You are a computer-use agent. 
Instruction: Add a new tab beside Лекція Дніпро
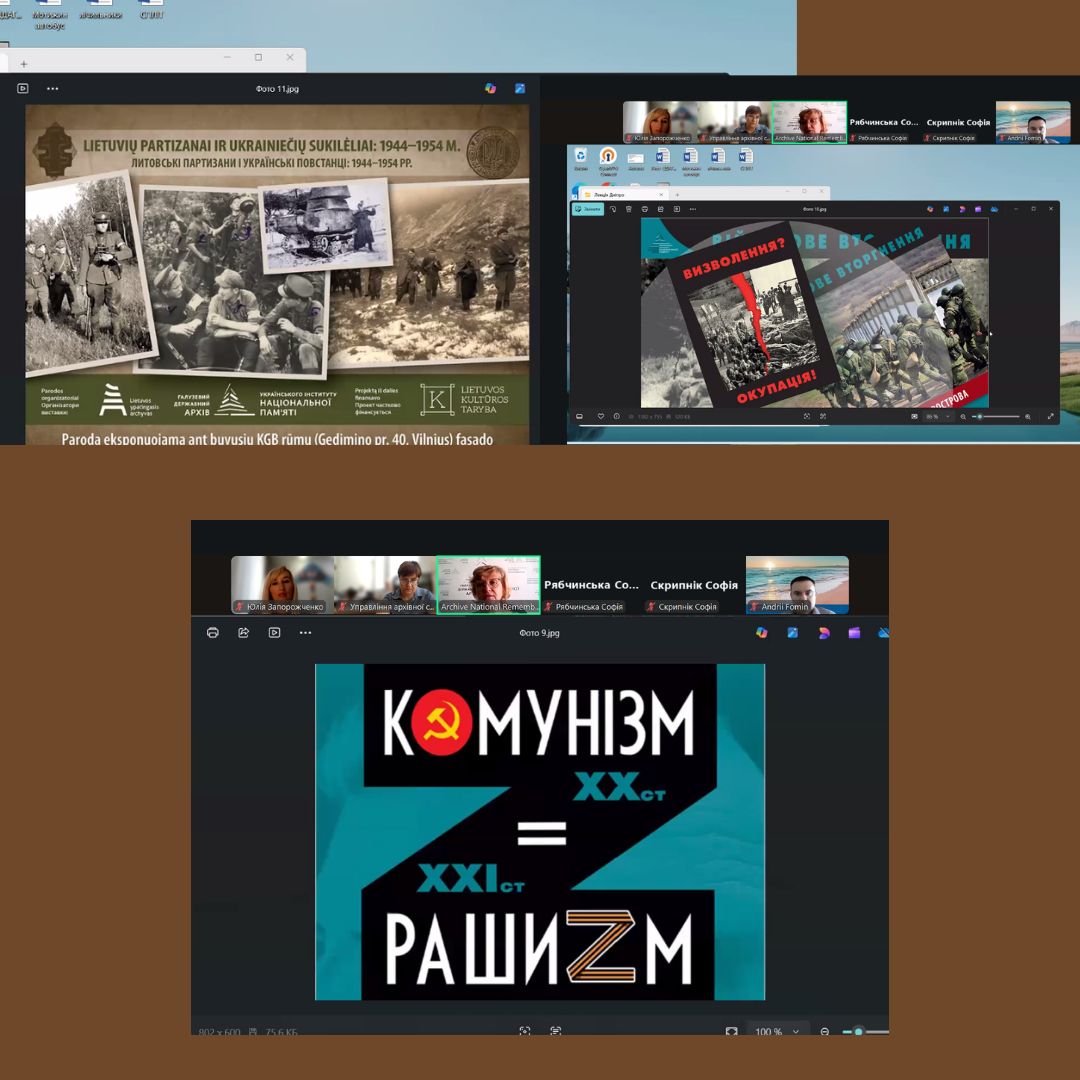(677, 195)
